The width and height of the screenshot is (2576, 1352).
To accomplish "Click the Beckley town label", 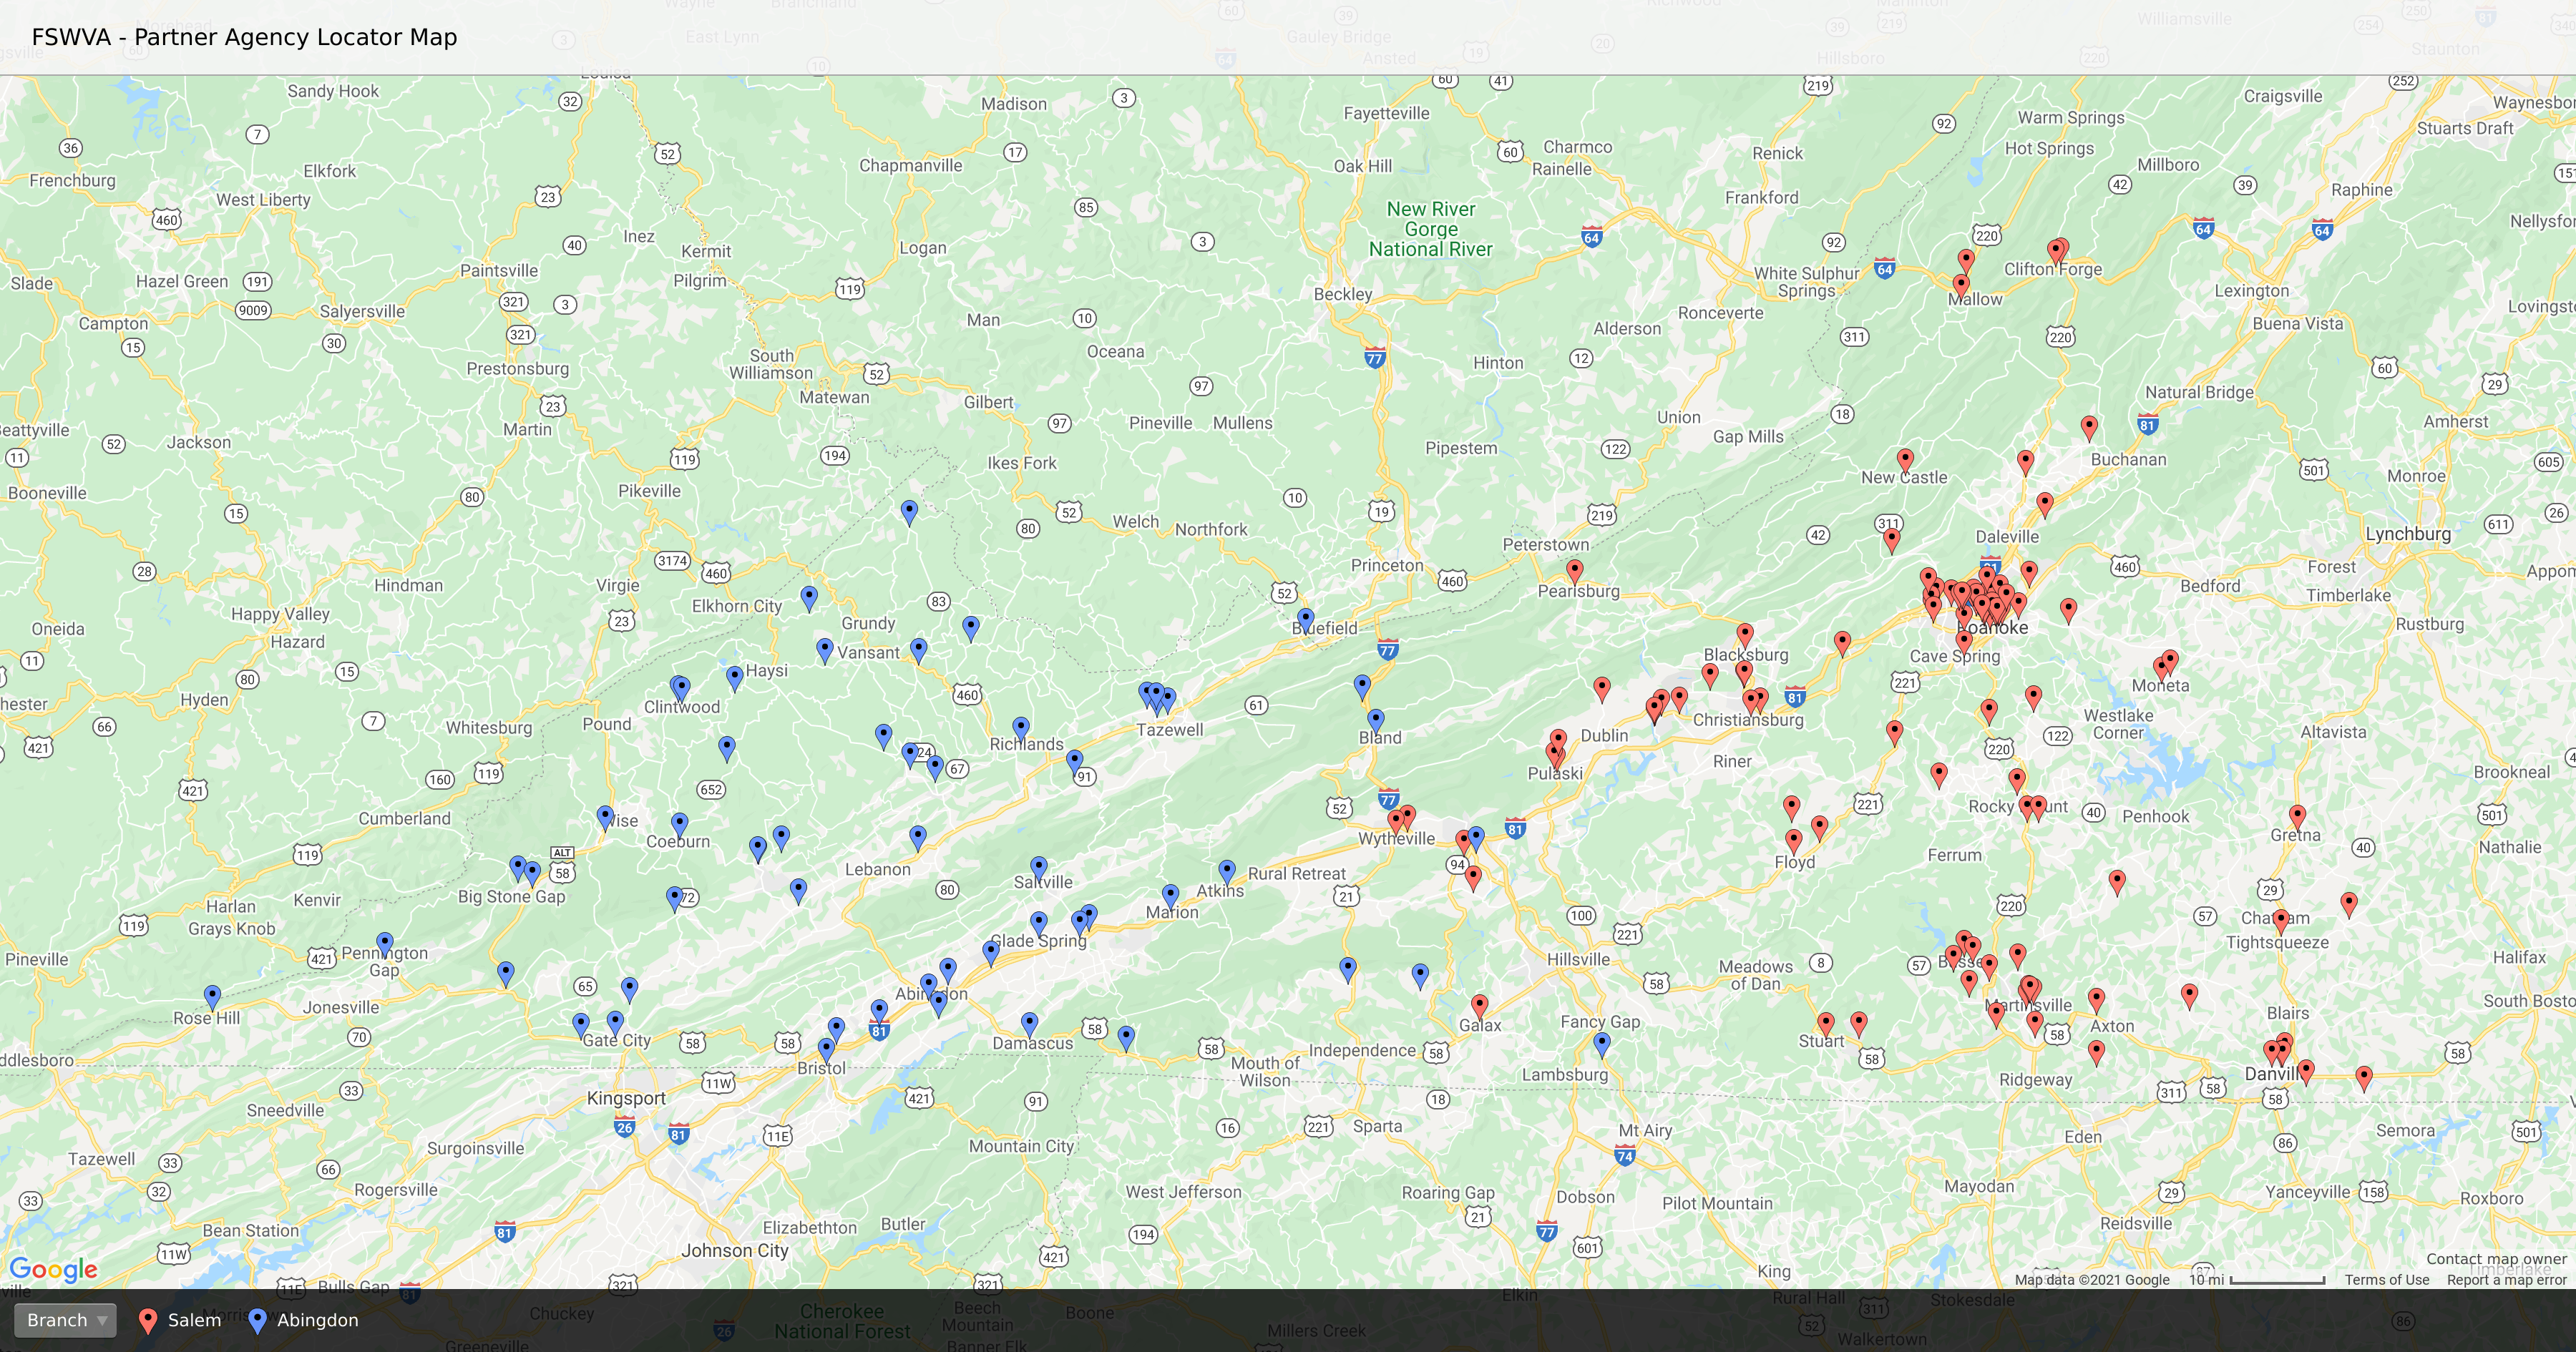I will [x=1342, y=294].
